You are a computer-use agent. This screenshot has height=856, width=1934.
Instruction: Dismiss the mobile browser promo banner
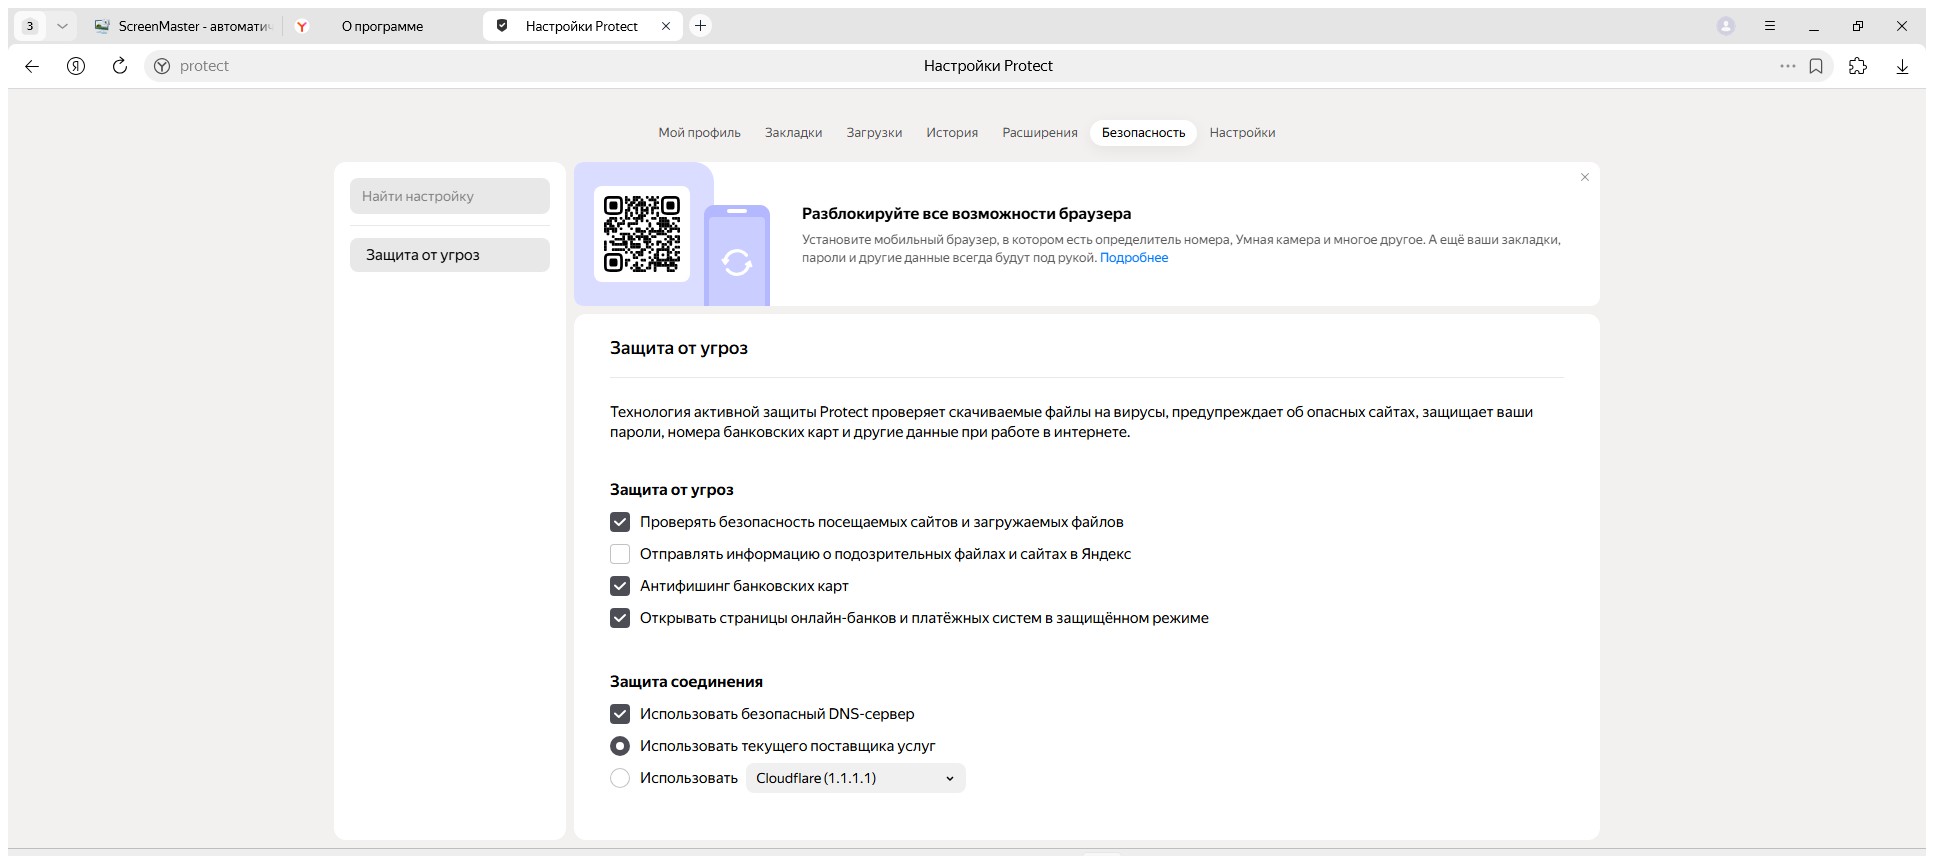click(x=1585, y=177)
